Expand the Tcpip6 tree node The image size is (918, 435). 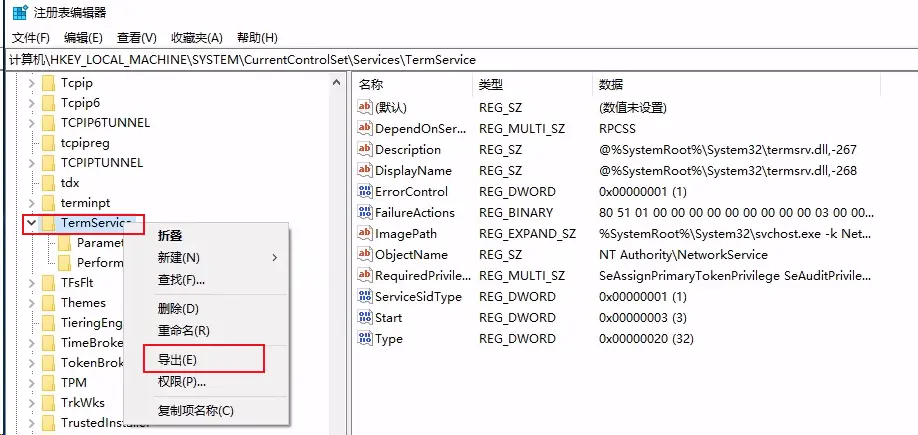(31, 103)
